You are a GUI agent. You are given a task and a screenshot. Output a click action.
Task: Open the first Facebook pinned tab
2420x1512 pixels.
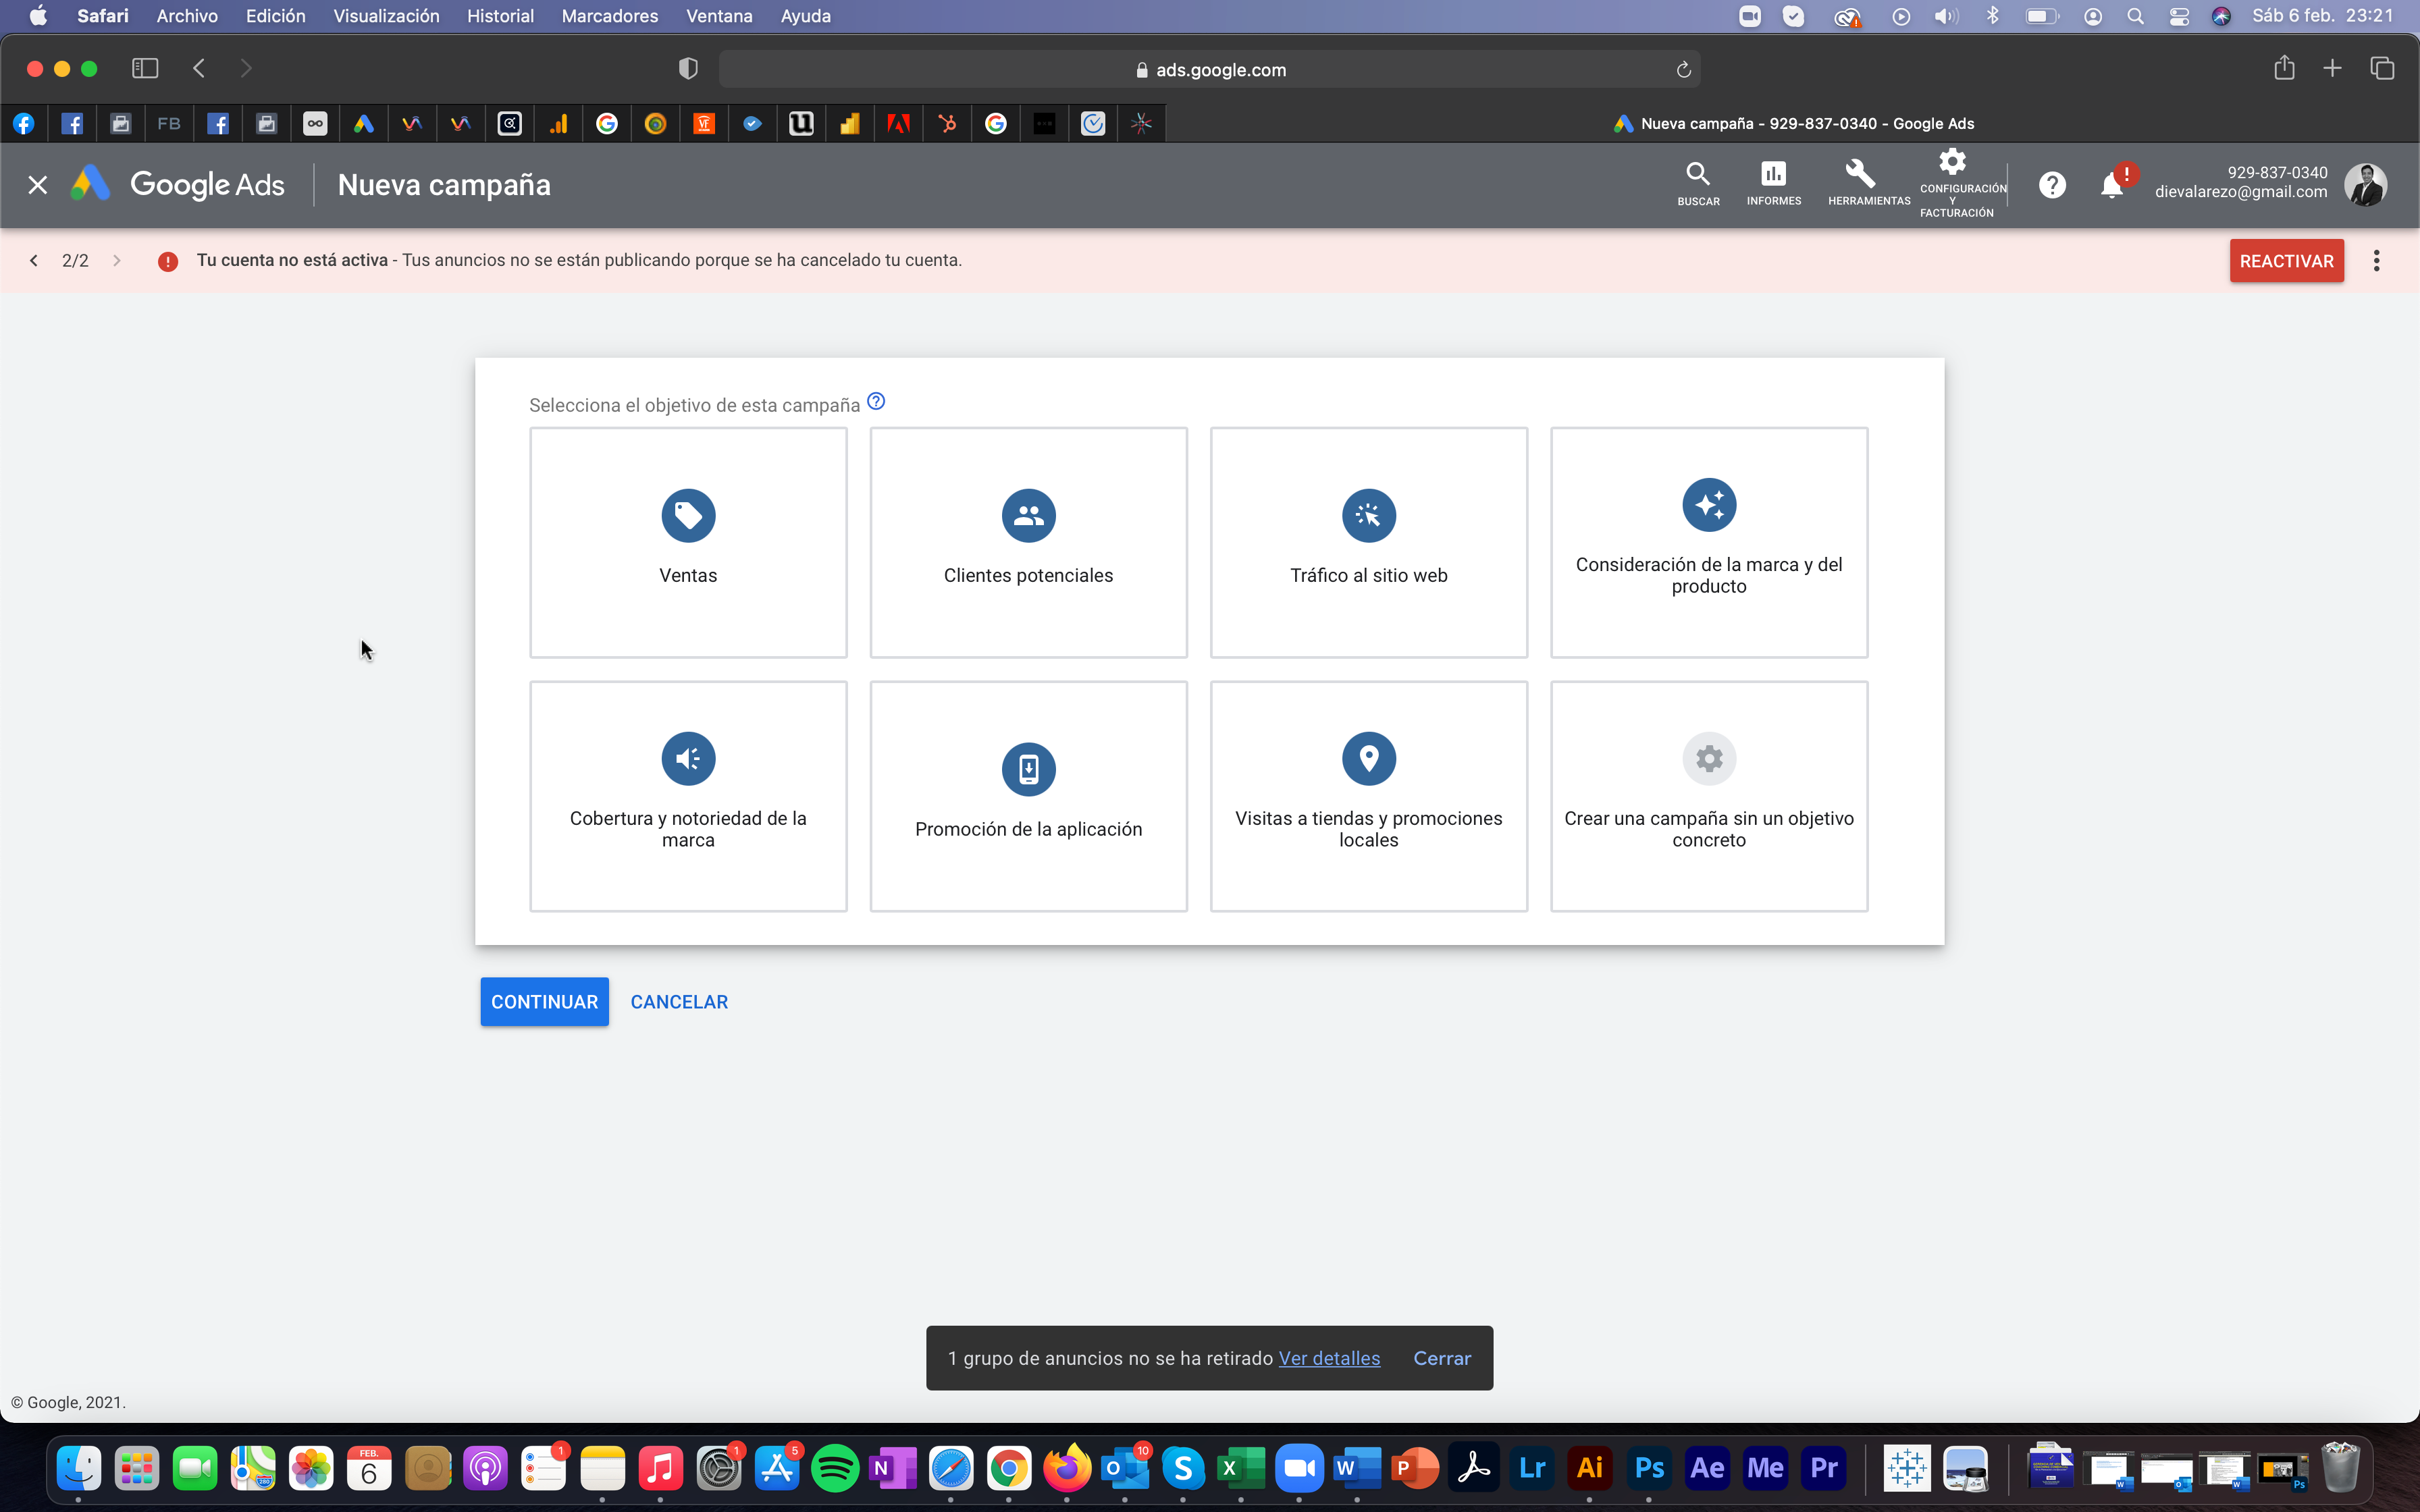click(24, 123)
